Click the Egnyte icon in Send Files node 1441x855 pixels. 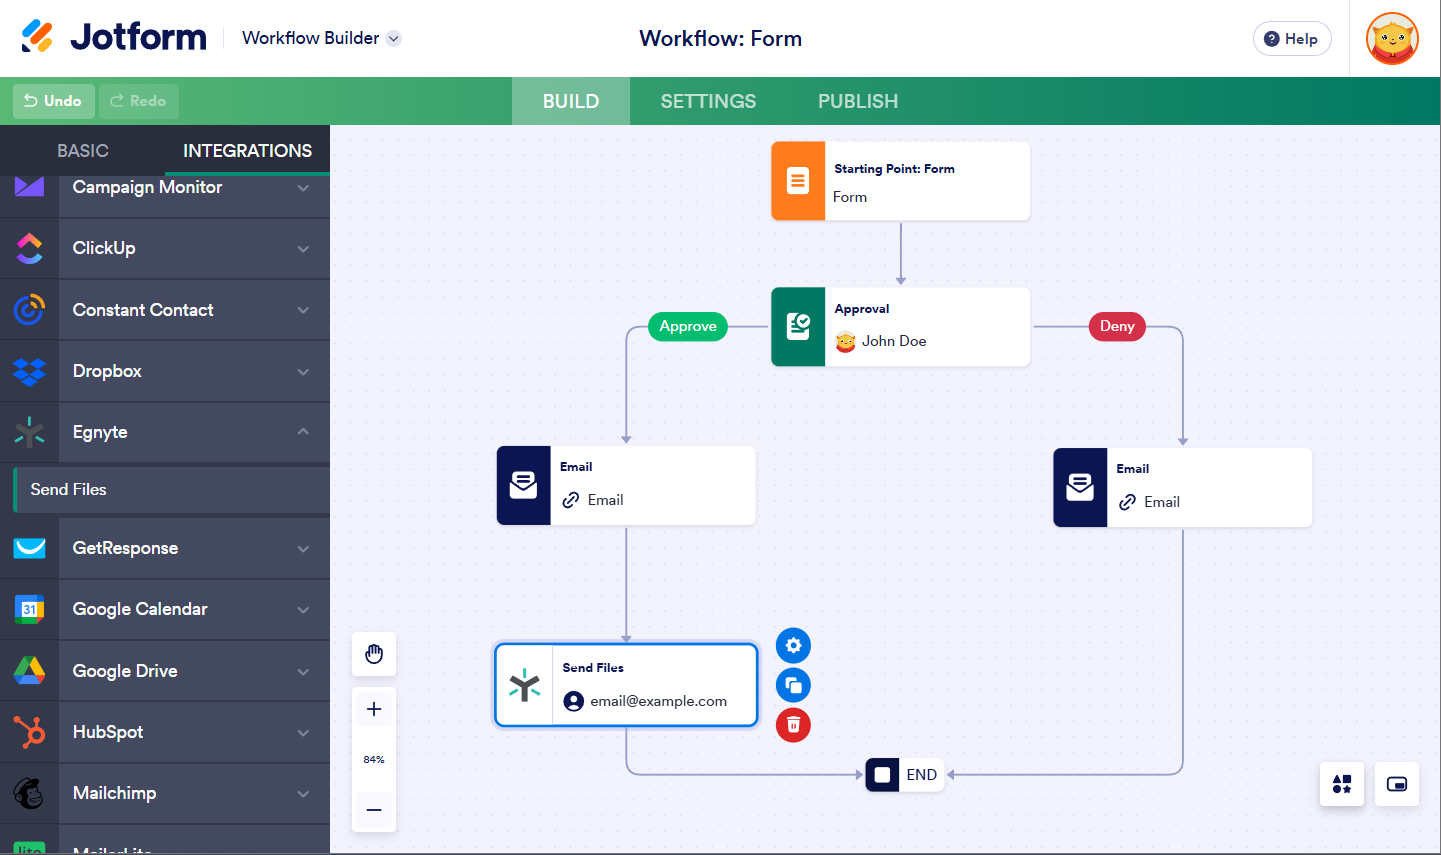[x=524, y=685]
